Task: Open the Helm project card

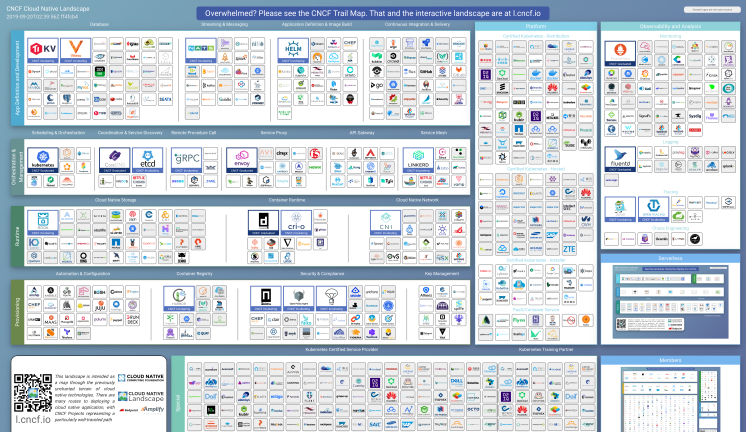Action: 293,50
